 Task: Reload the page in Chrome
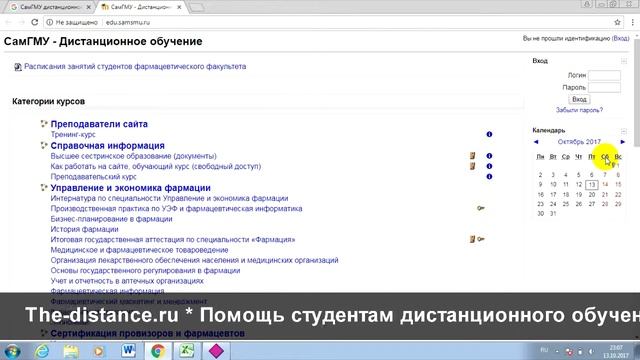tap(35, 22)
